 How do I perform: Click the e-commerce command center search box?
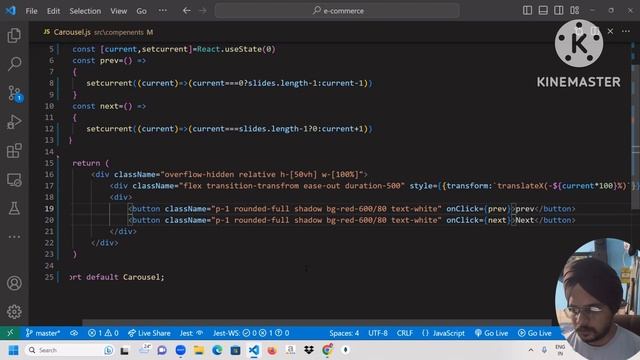337,11
